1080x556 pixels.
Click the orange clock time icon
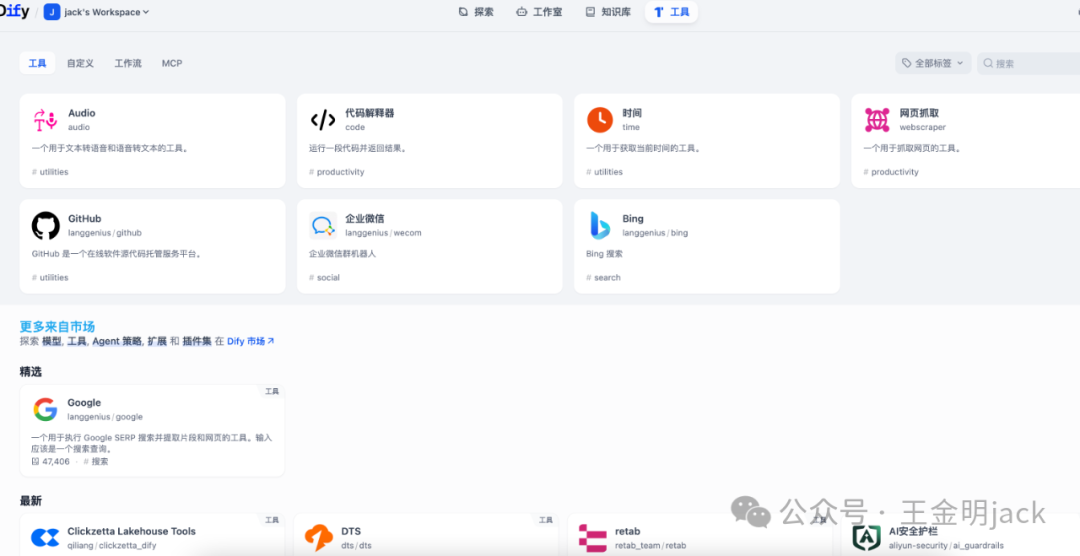point(600,120)
